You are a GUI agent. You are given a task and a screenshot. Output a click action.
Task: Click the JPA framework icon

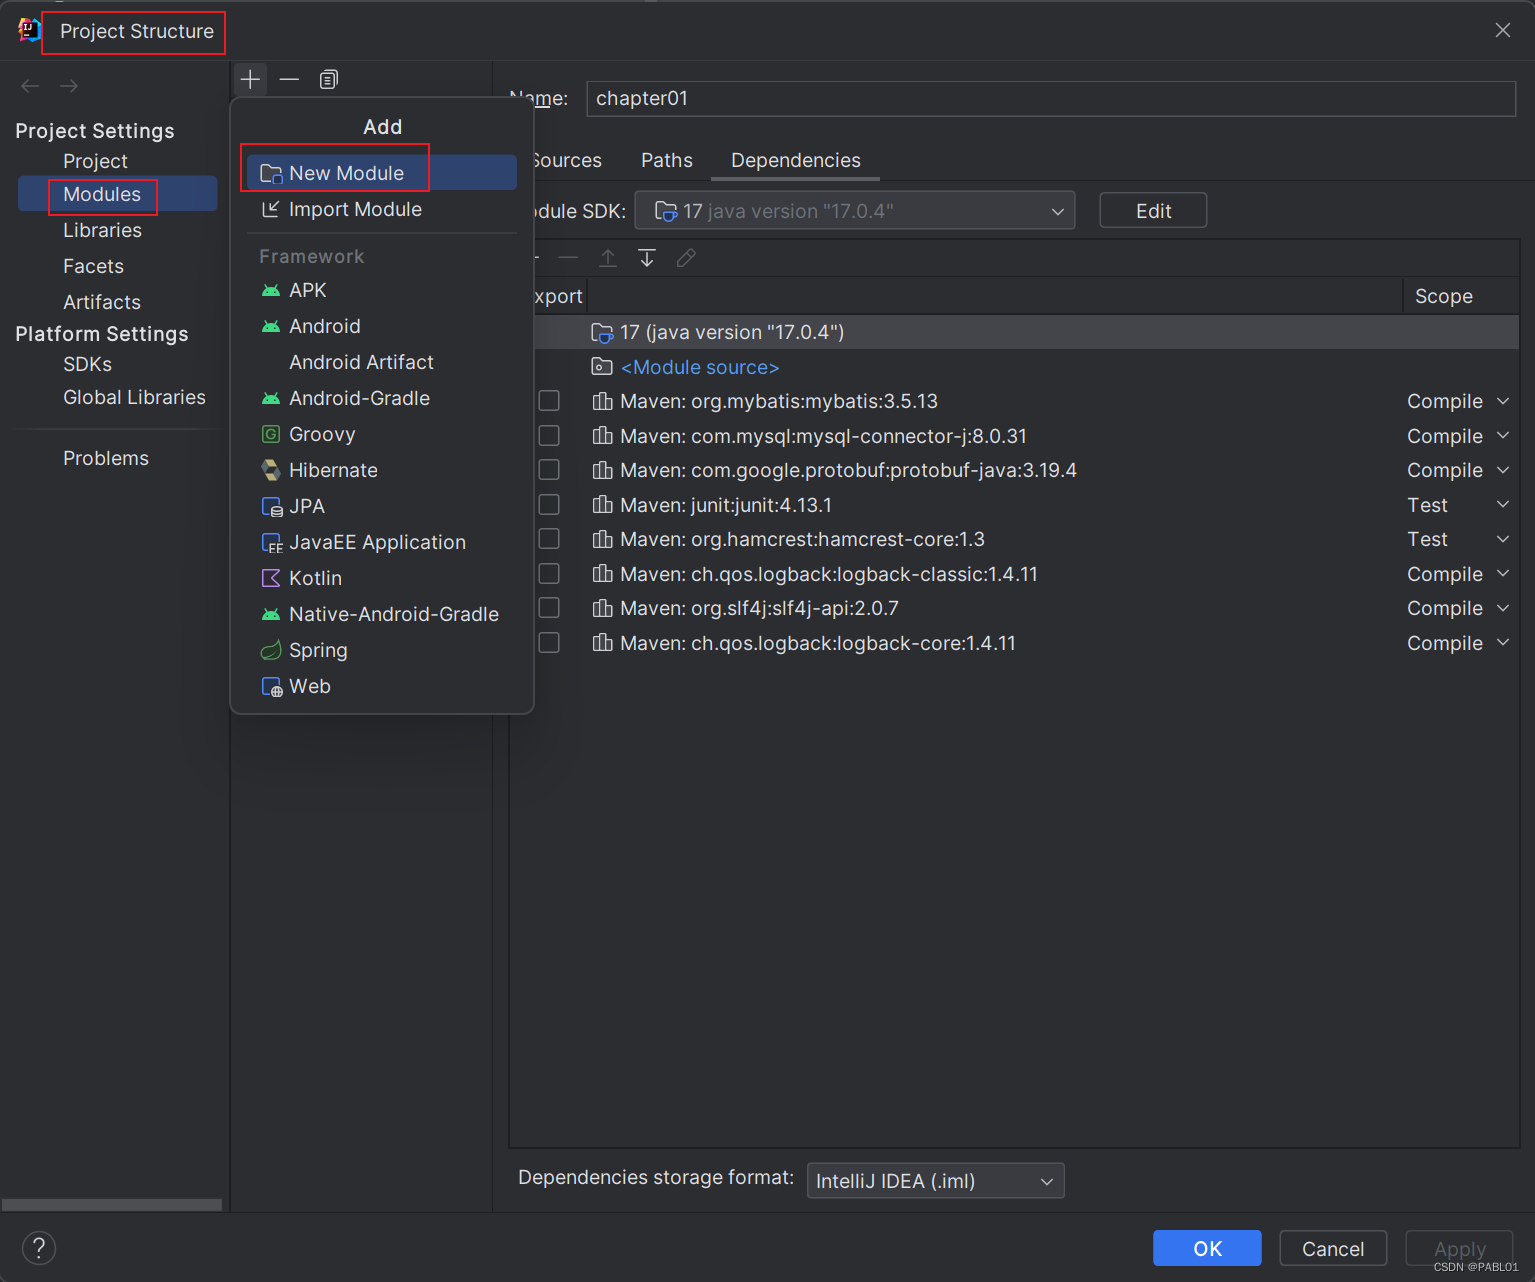[272, 507]
